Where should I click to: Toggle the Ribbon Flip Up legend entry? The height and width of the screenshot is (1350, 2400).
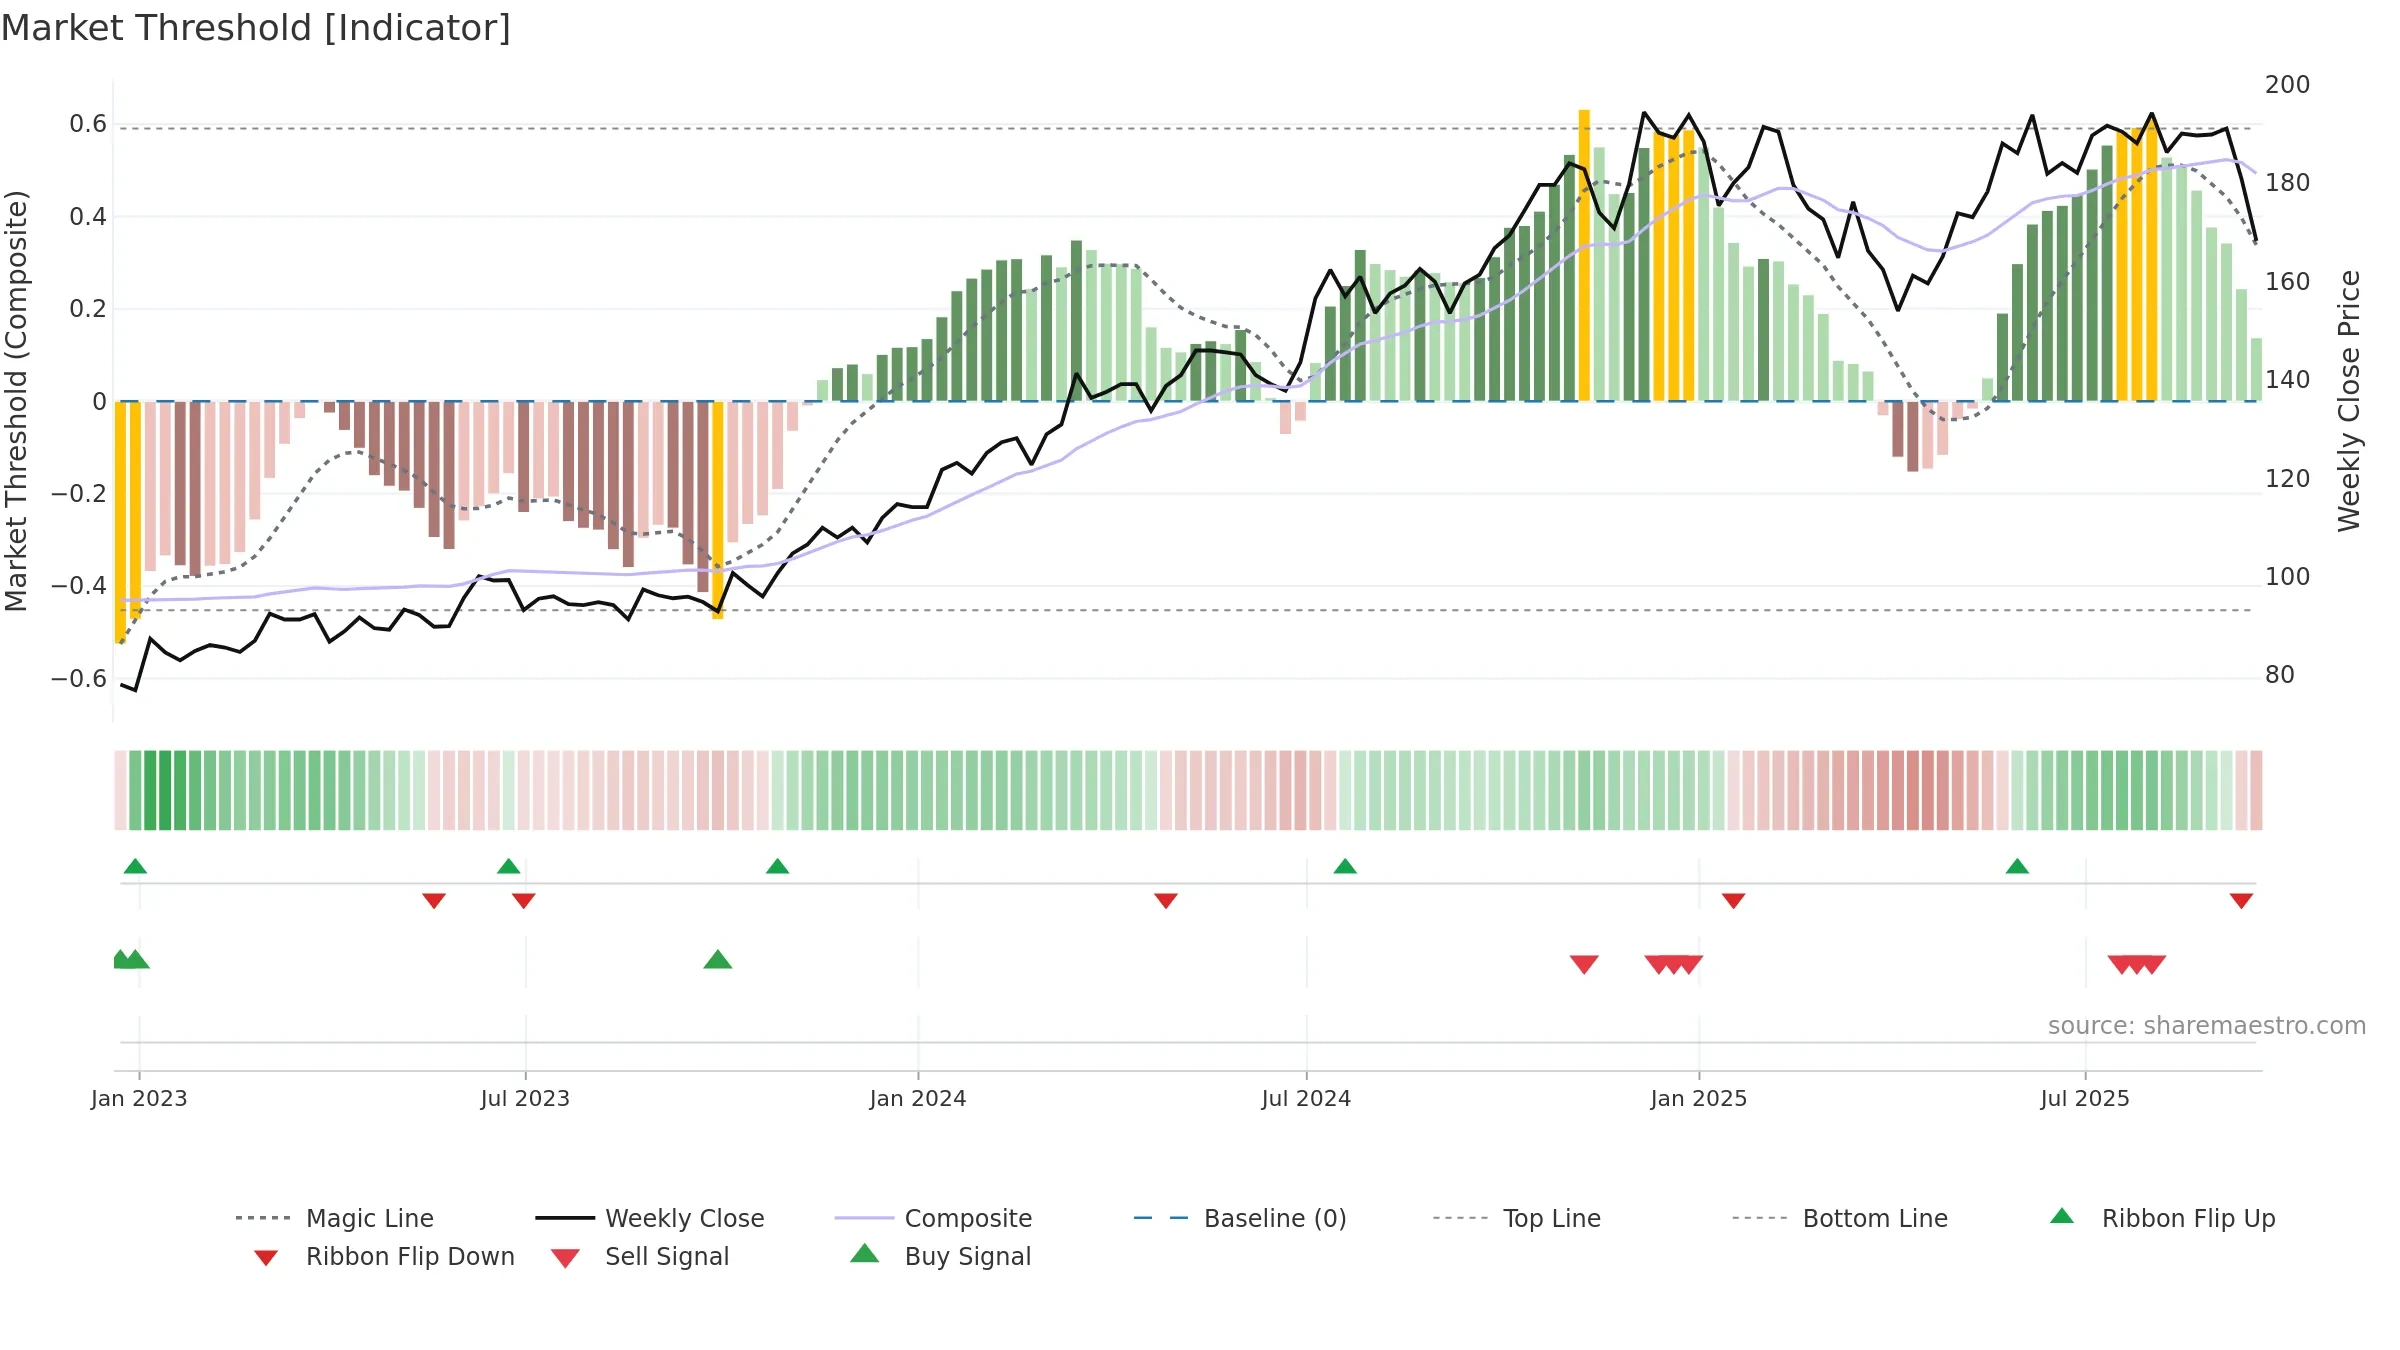(2162, 1218)
